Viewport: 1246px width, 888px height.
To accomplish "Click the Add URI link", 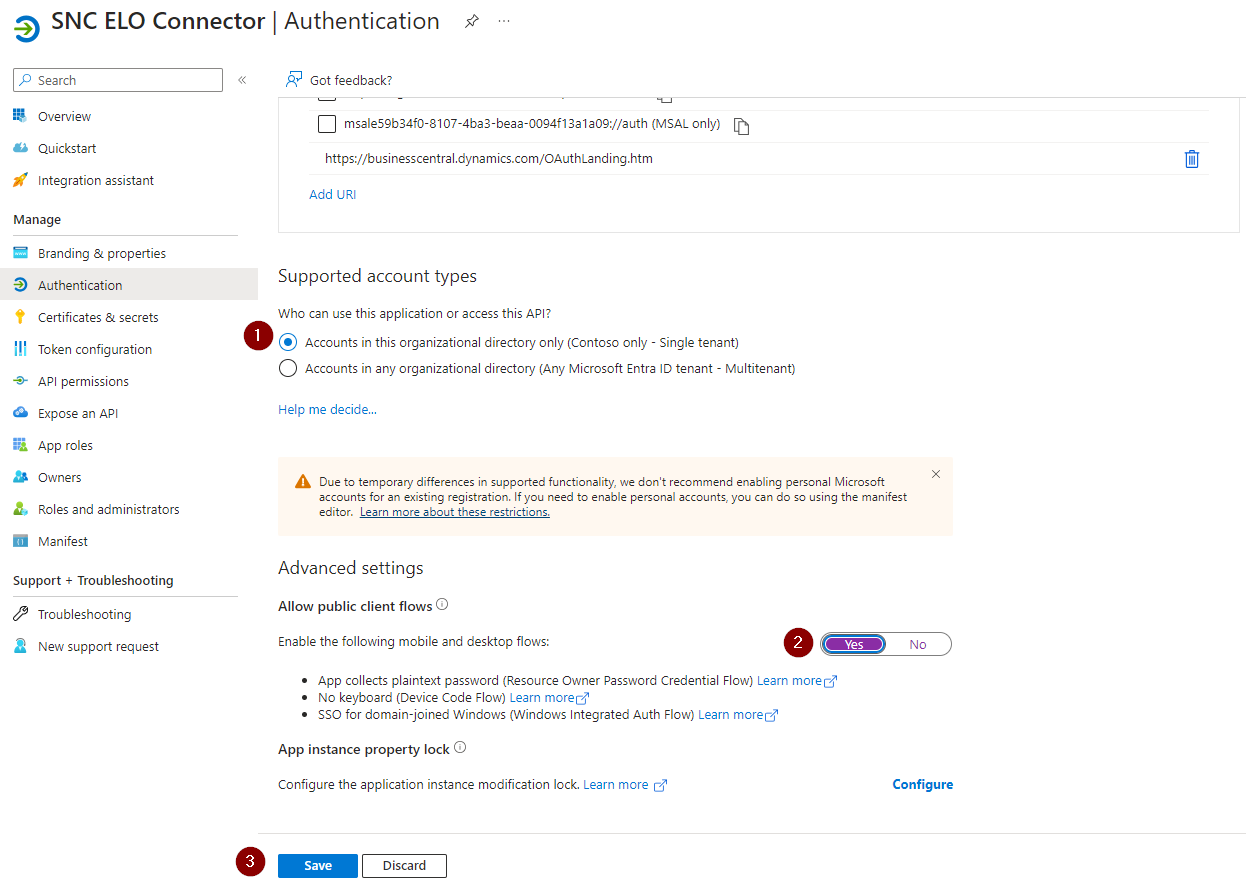I will coord(333,195).
